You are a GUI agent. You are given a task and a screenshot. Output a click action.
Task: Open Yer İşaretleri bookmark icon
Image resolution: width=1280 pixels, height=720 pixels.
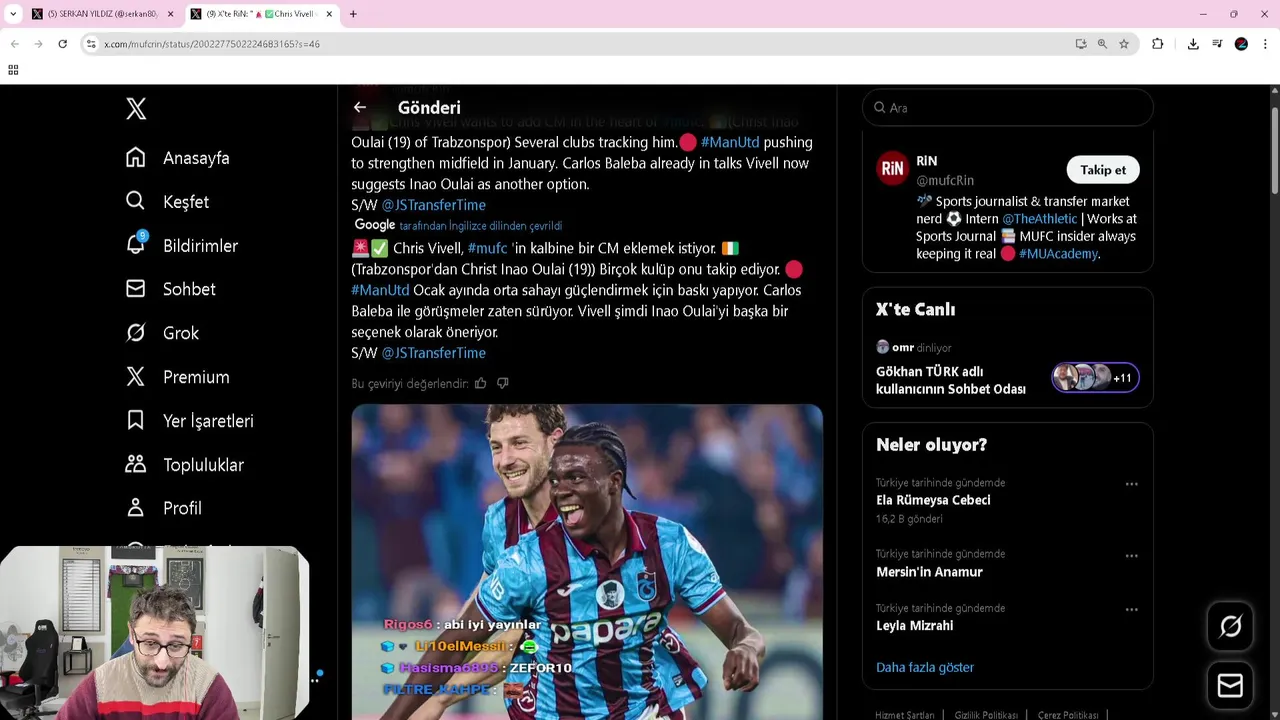click(136, 421)
